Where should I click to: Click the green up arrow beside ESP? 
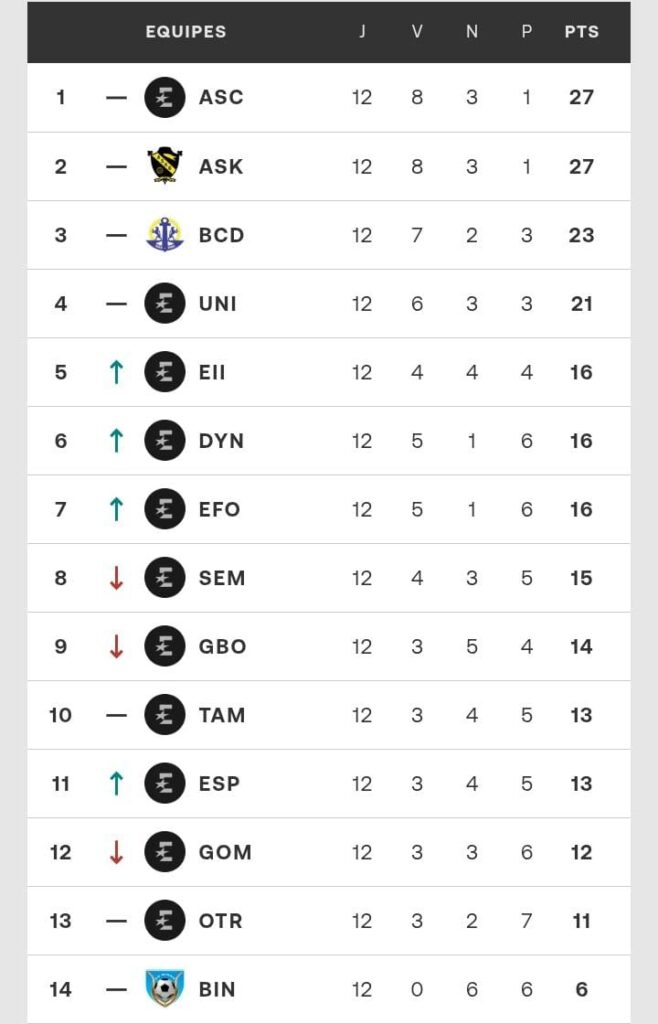click(x=116, y=784)
